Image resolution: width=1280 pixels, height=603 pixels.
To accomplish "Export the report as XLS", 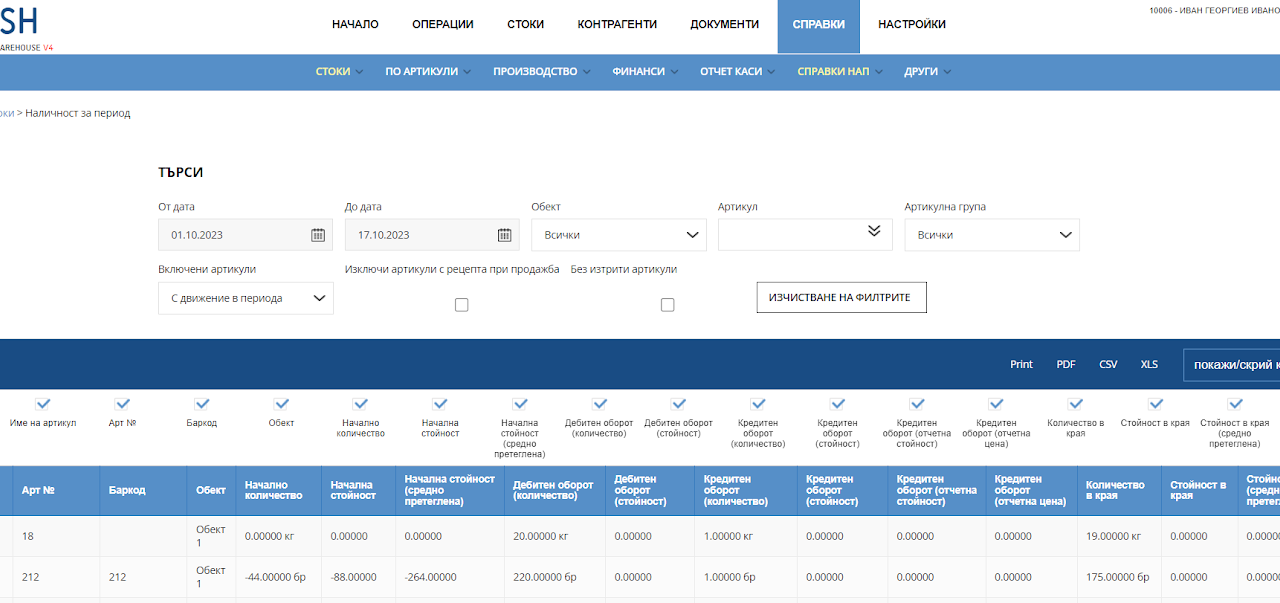I will [1149, 364].
